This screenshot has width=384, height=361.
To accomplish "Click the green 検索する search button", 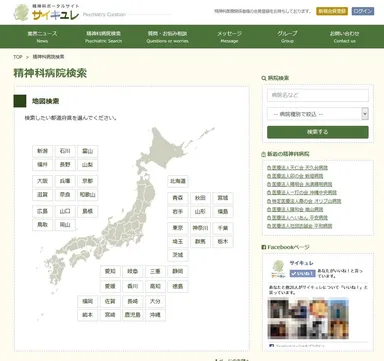I will click(318, 132).
